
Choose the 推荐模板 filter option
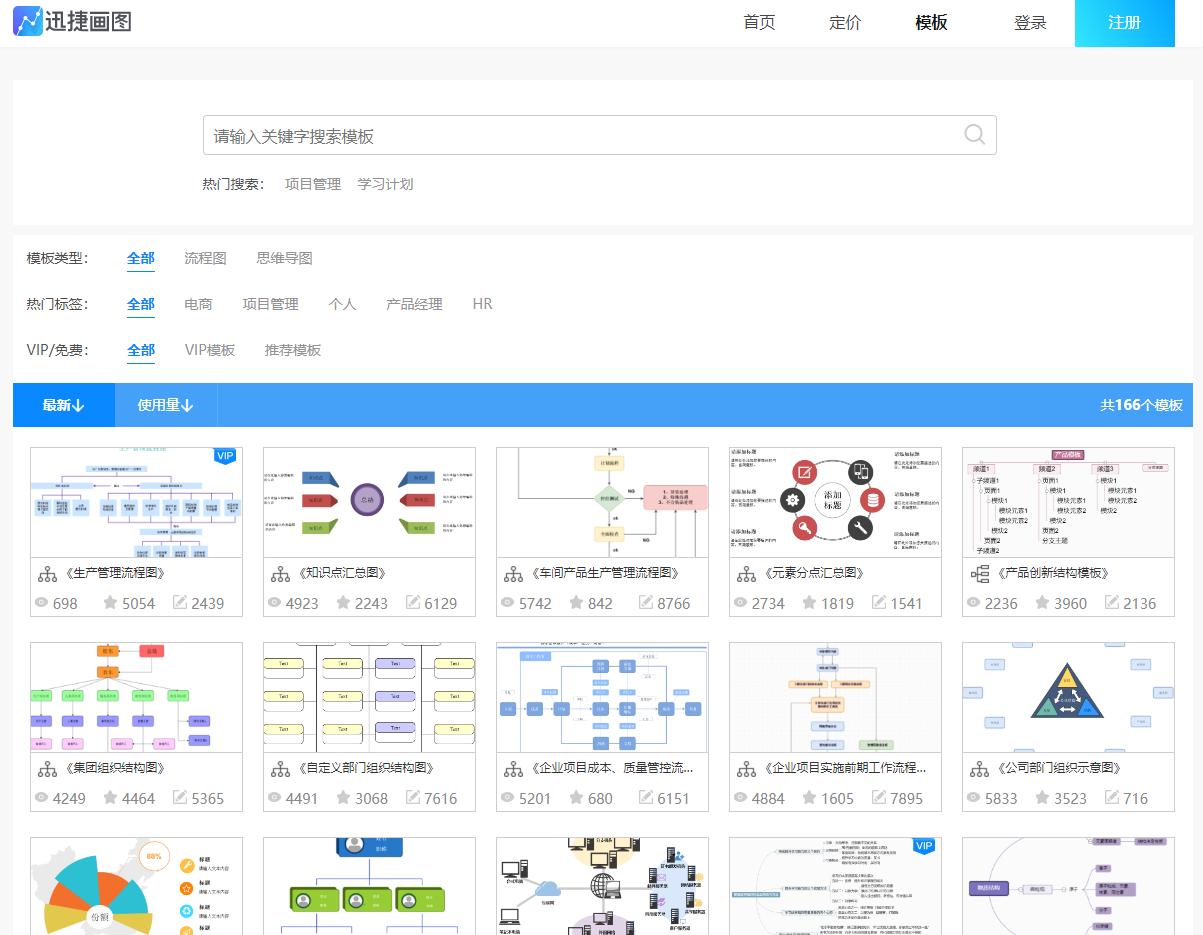pos(292,351)
